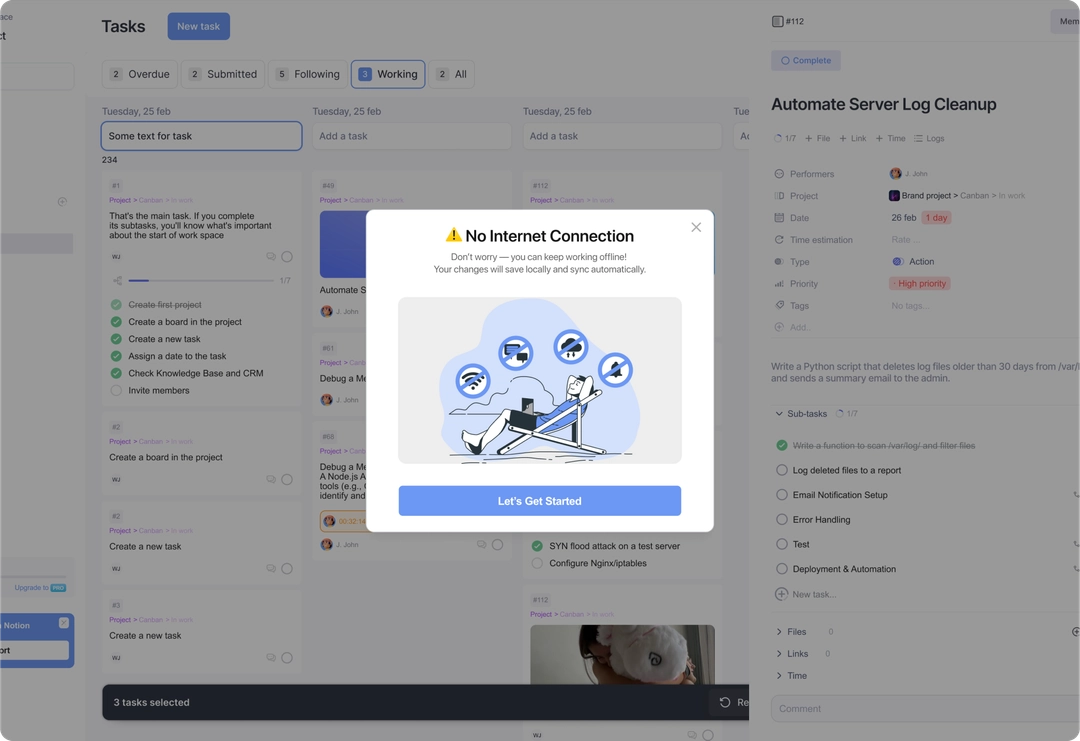Close the No Internet Connection dialog
The image size is (1080, 741).
[x=696, y=227]
